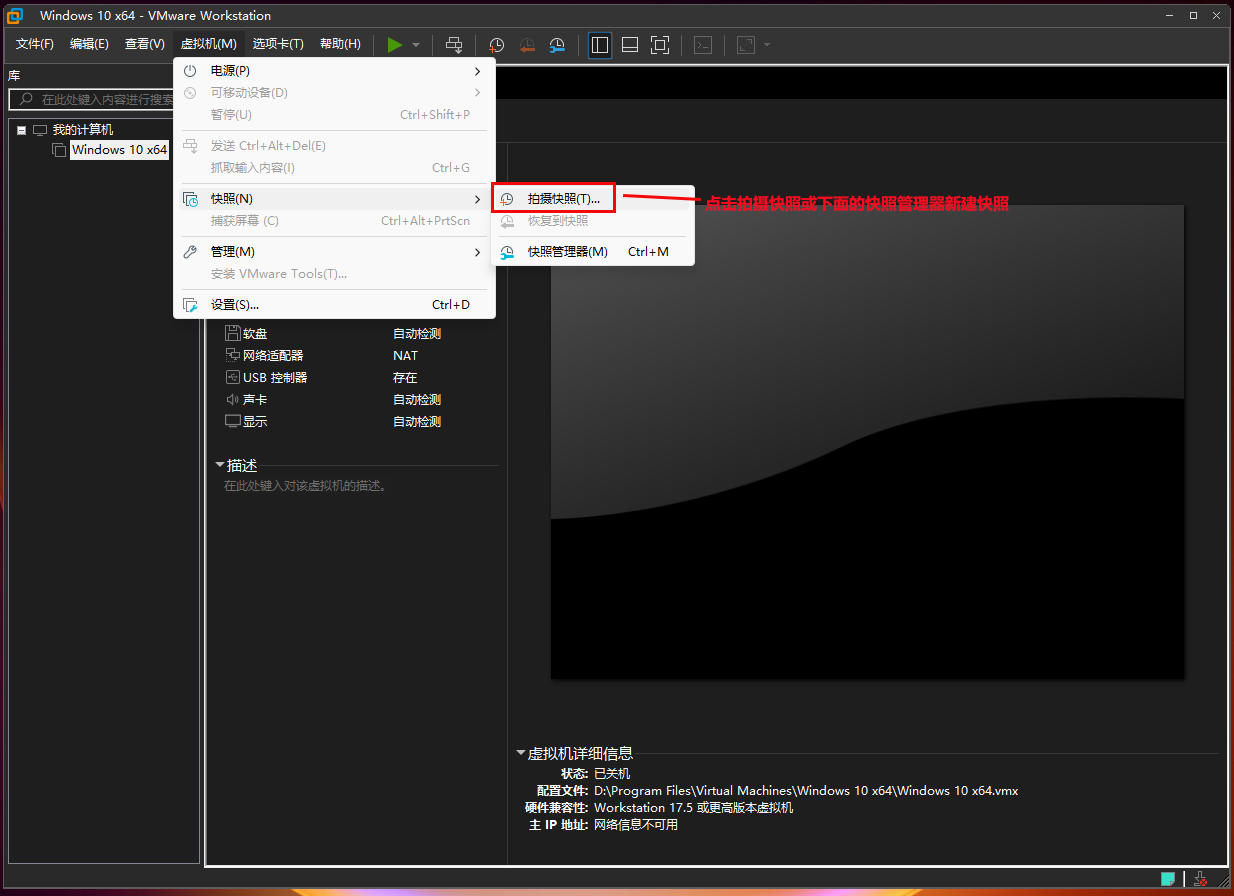The image size is (1234, 896).
Task: Toggle the library sidebar view button
Action: pos(600,44)
